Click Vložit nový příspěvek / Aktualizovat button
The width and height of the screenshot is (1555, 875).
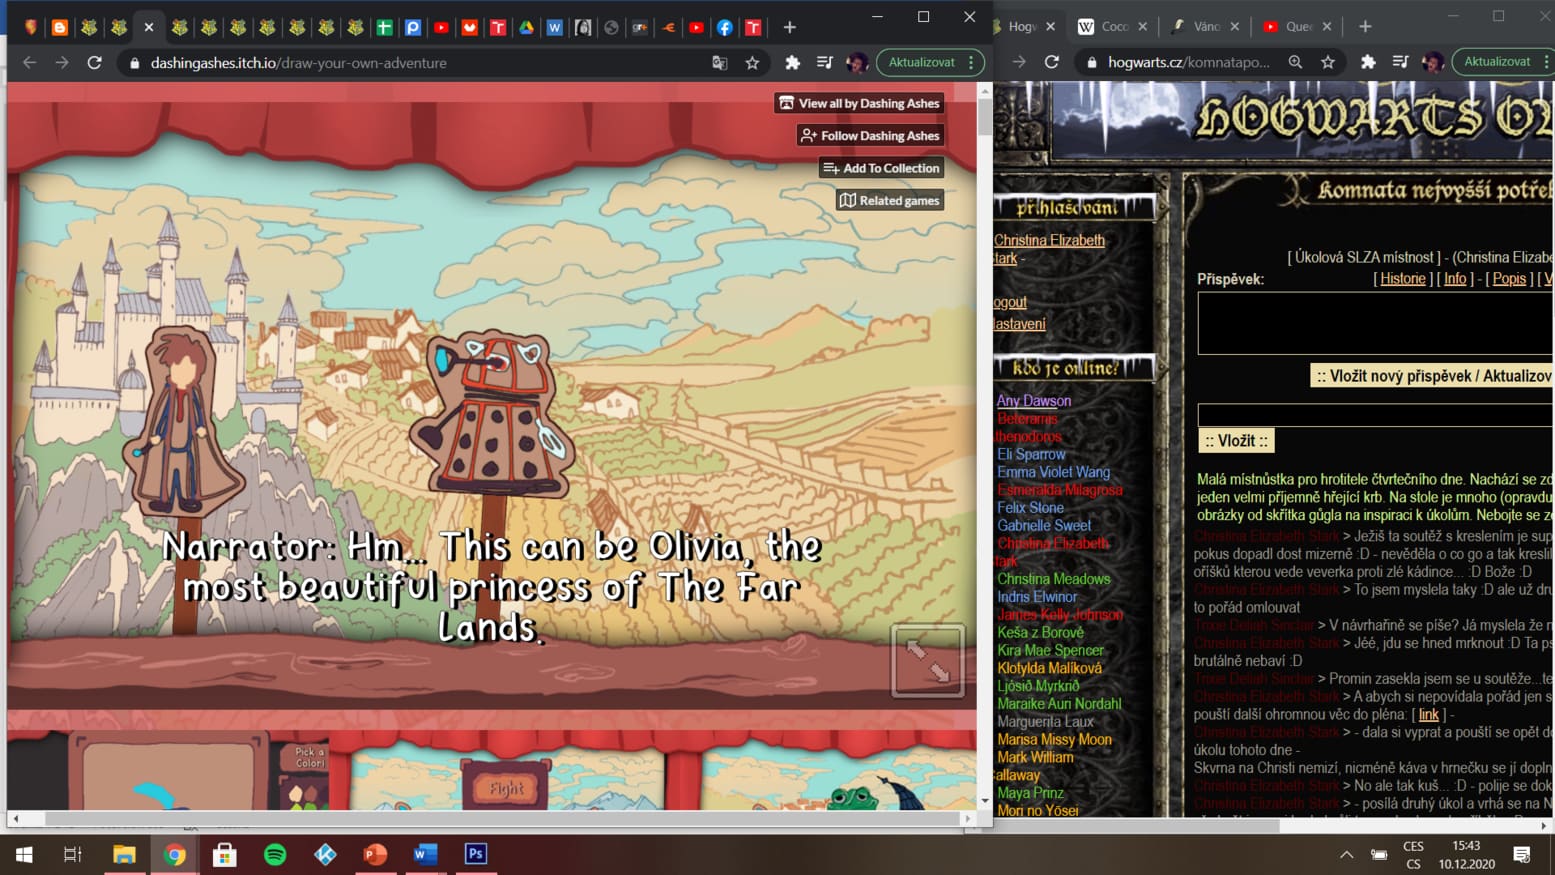1432,376
